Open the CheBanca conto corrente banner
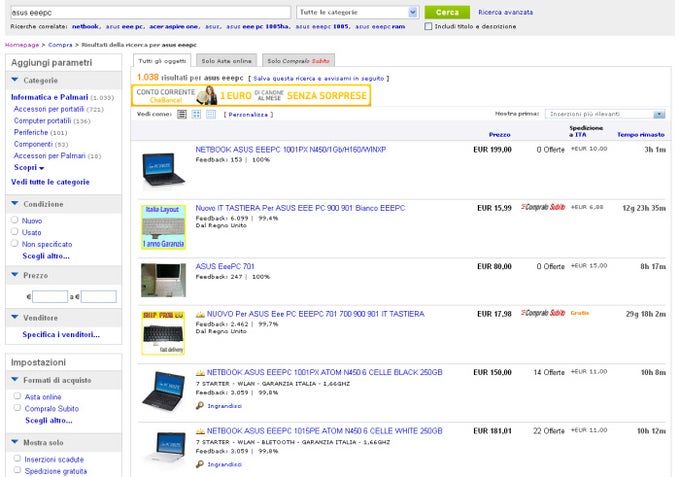This screenshot has width=680, height=477. (x=251, y=95)
